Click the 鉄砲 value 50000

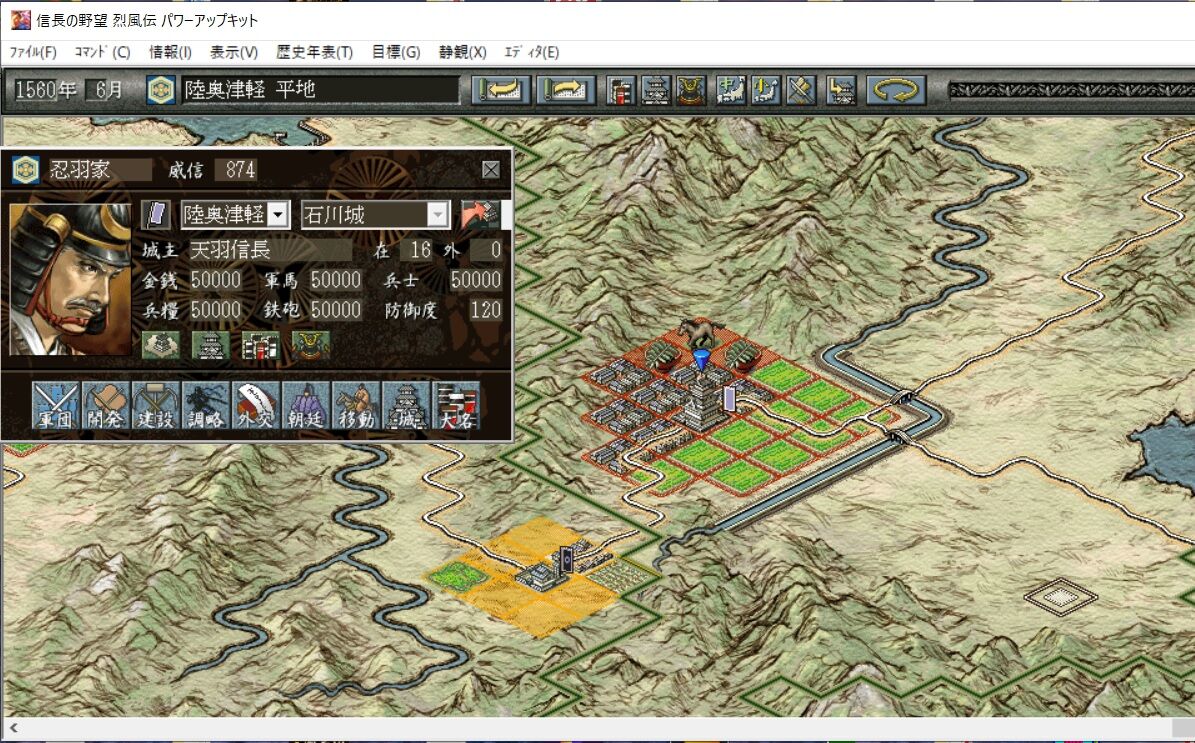[335, 309]
